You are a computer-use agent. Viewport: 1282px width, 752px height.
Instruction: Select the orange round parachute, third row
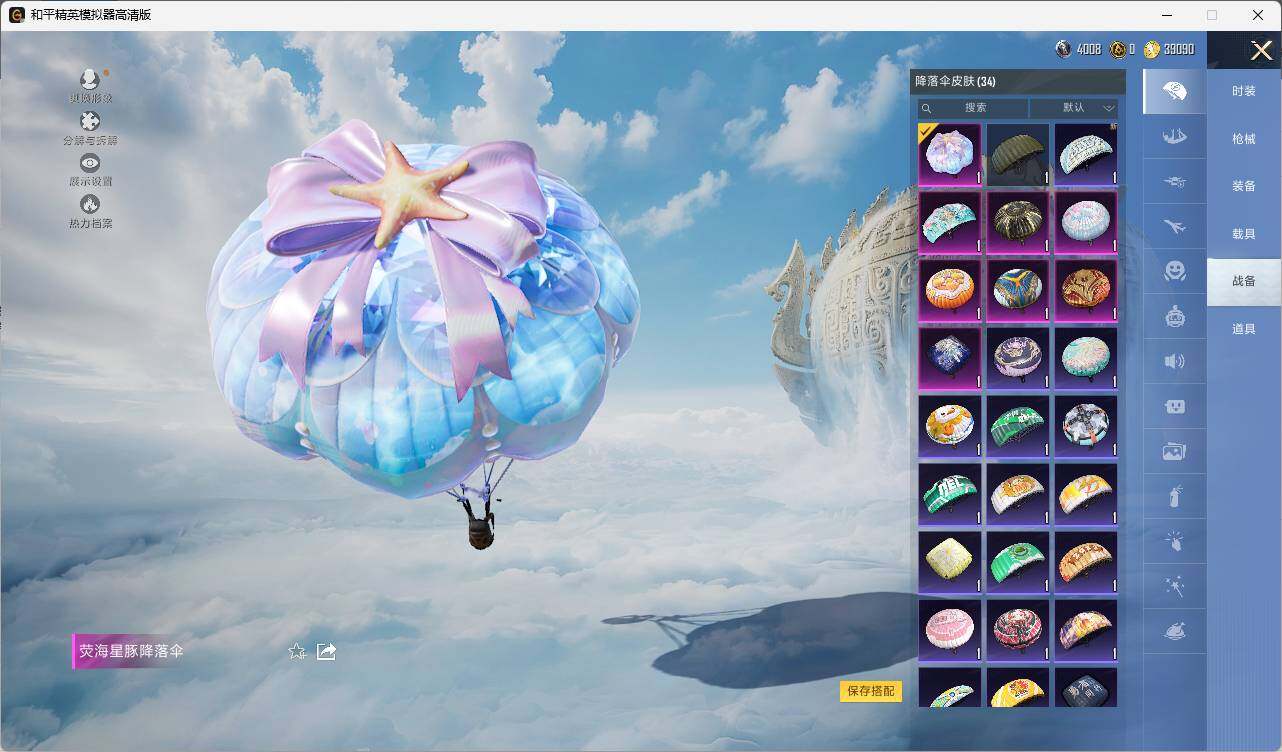pos(950,291)
